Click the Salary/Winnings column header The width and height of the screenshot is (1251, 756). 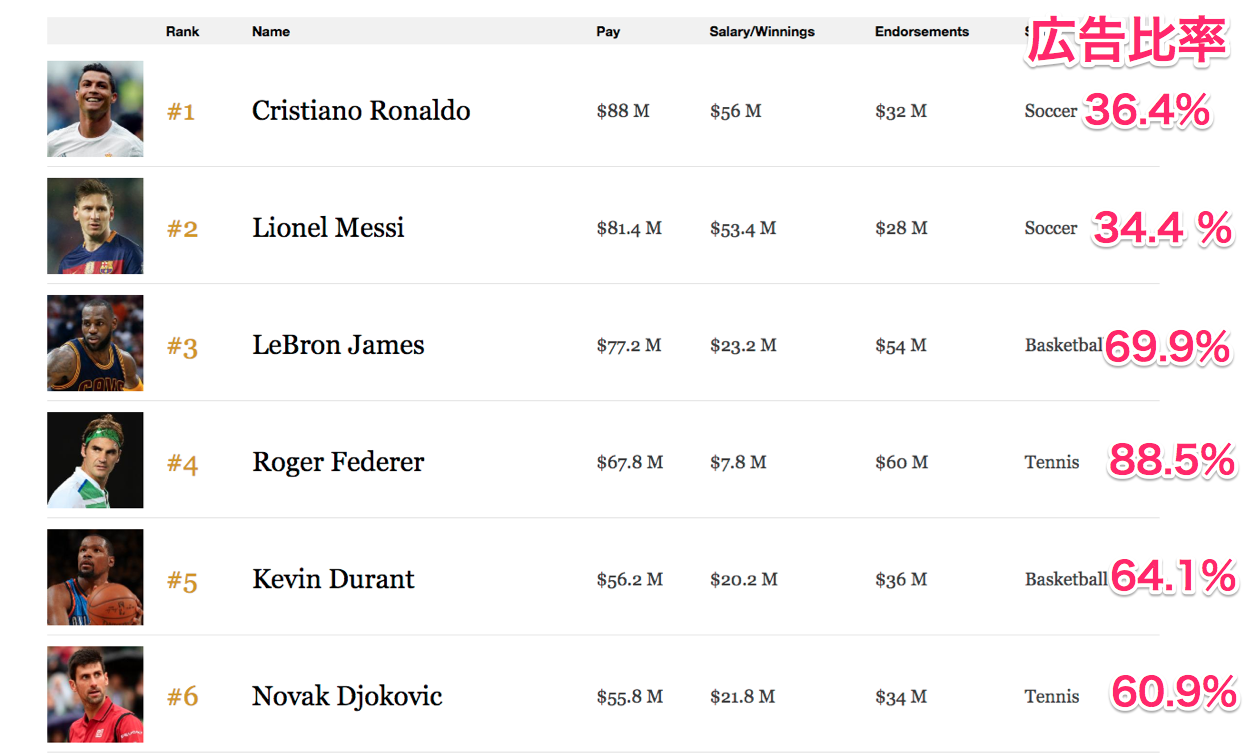762,31
